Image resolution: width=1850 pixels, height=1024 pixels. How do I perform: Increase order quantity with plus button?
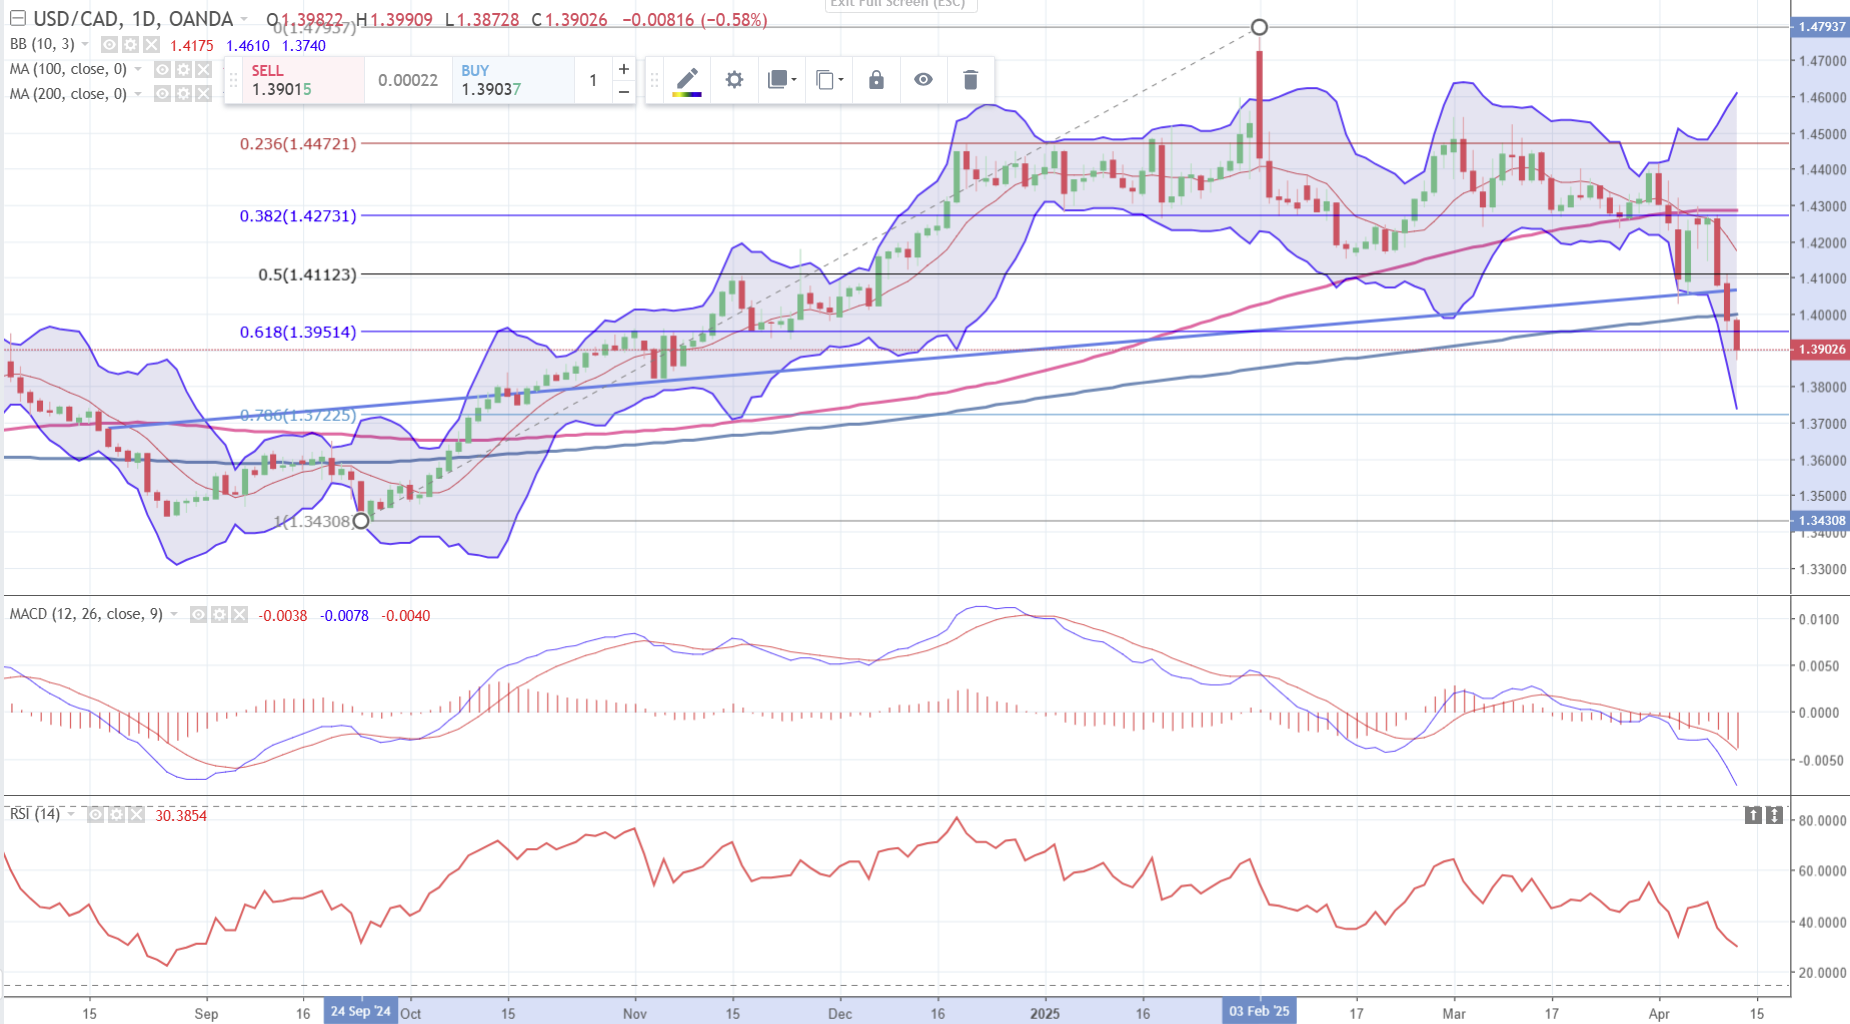pyautogui.click(x=624, y=69)
